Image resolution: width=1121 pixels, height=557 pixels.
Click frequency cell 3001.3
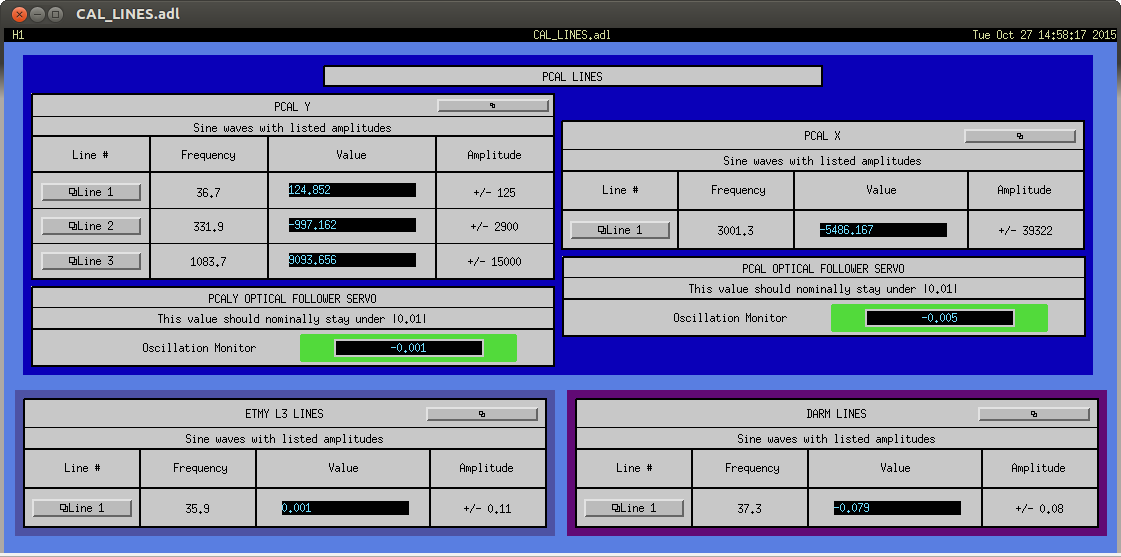click(x=736, y=230)
